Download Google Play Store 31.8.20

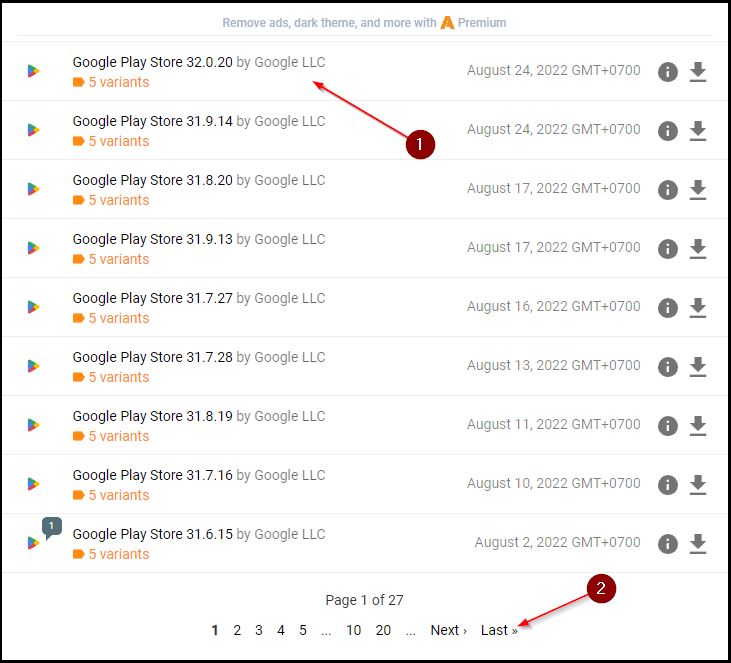click(x=697, y=190)
